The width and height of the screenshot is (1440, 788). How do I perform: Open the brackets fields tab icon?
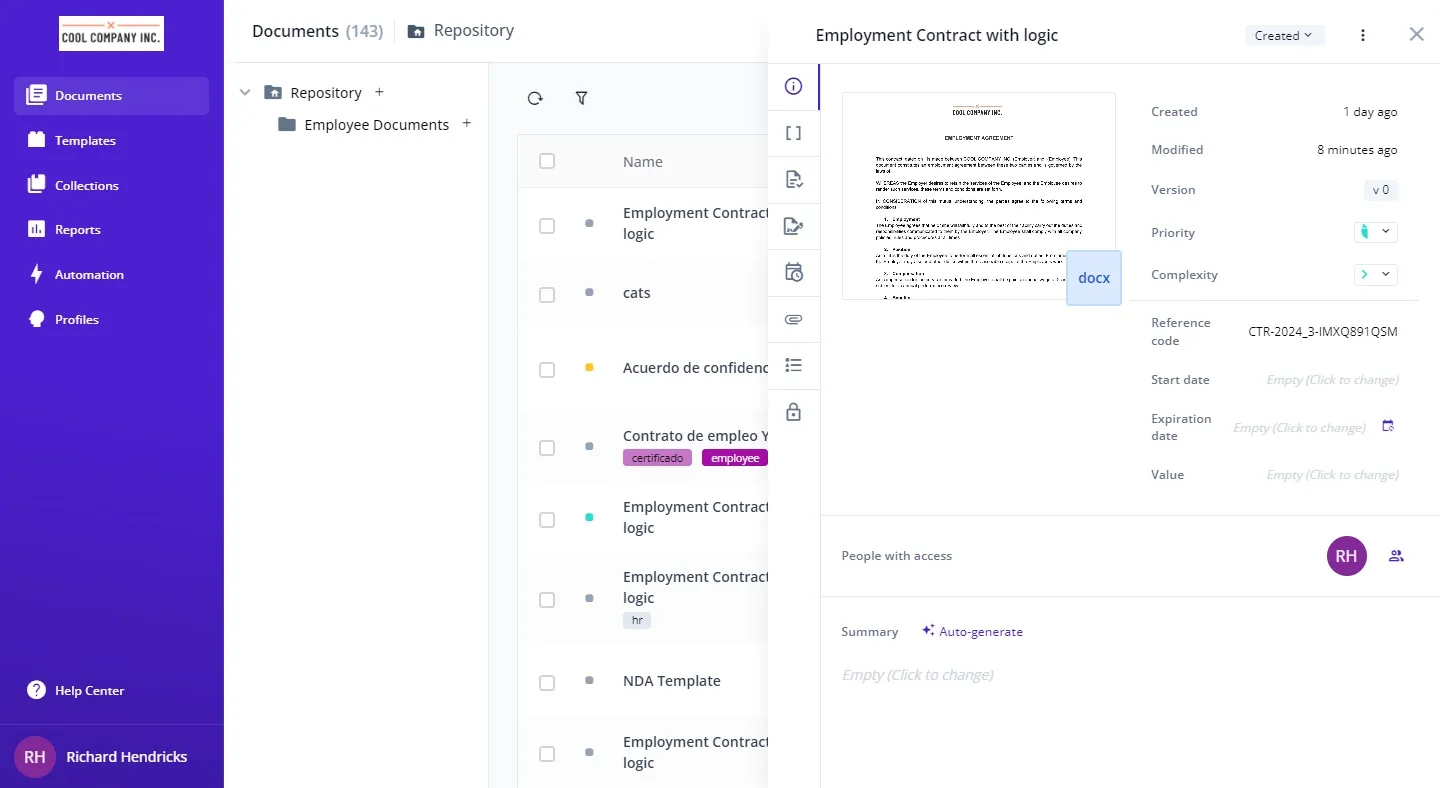pos(794,133)
